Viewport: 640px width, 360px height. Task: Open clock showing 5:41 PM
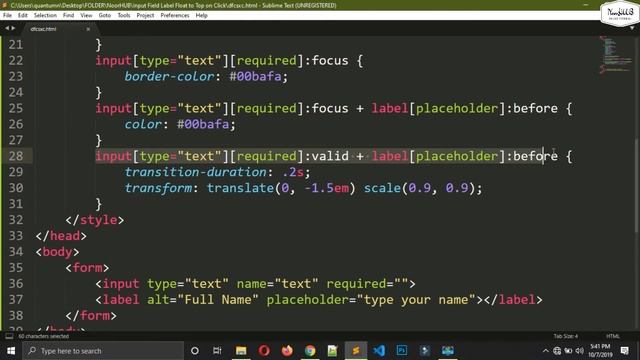[x=600, y=351]
